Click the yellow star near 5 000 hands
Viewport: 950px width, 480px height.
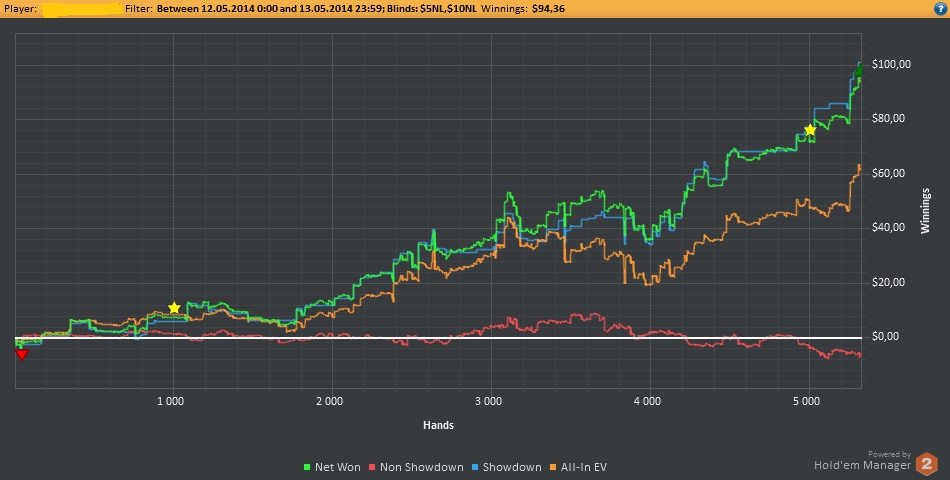coord(810,131)
